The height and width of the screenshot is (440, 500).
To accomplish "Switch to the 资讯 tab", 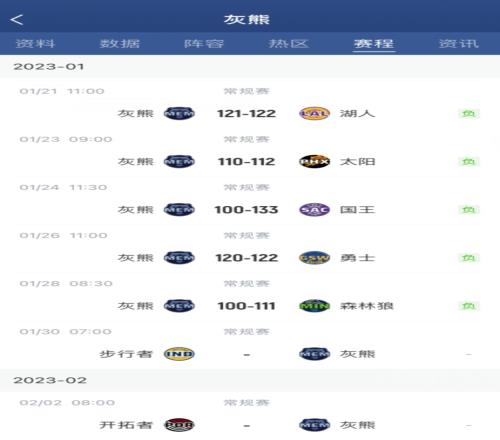I will click(459, 44).
